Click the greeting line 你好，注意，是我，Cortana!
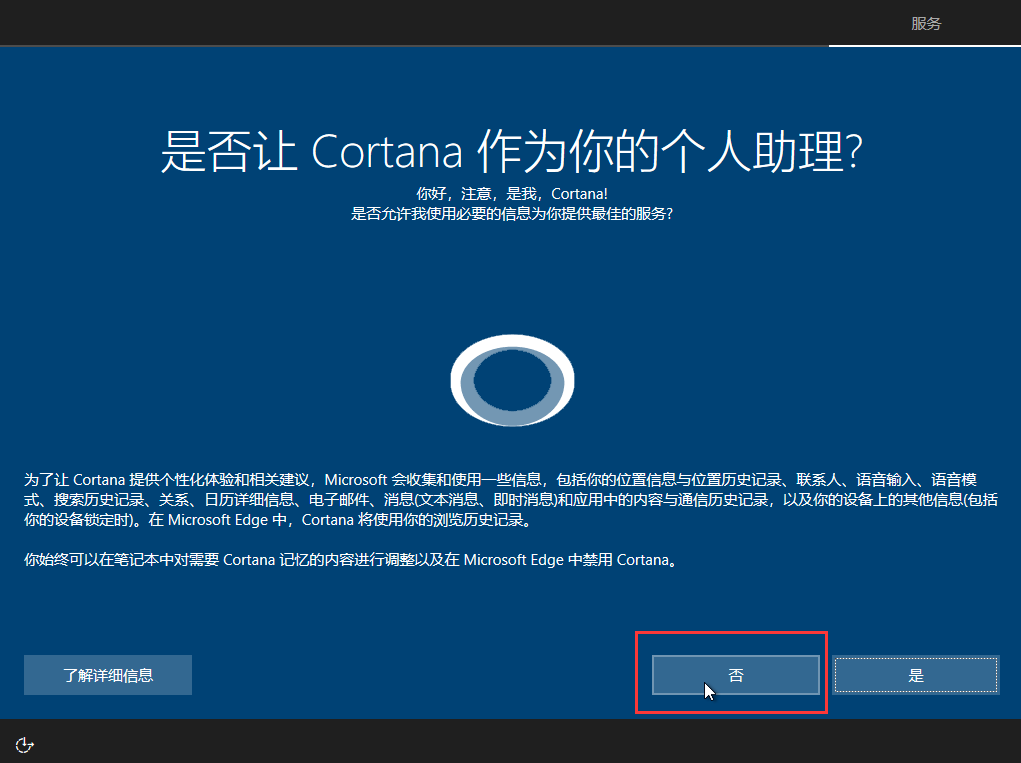The height and width of the screenshot is (763, 1021). coord(512,193)
